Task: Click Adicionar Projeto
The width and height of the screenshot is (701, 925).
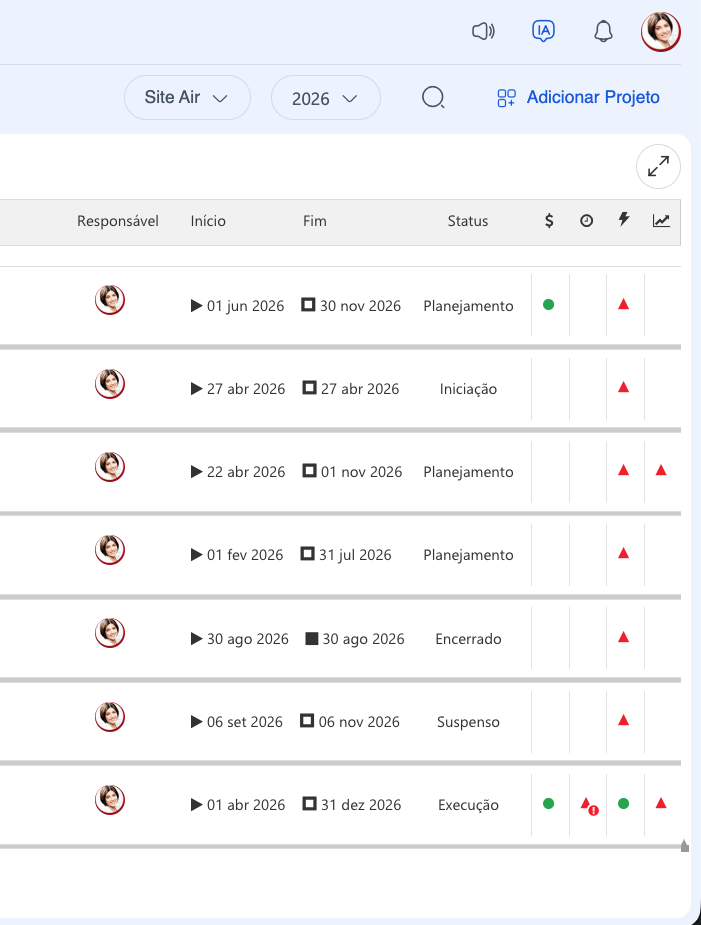Action: [x=578, y=97]
